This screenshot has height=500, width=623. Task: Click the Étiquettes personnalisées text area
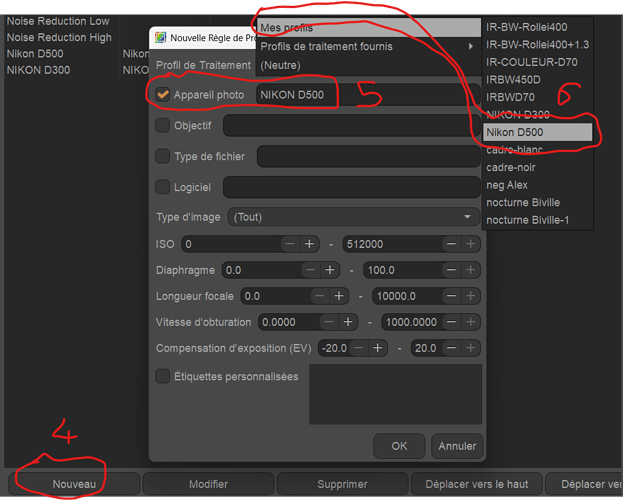coord(395,394)
